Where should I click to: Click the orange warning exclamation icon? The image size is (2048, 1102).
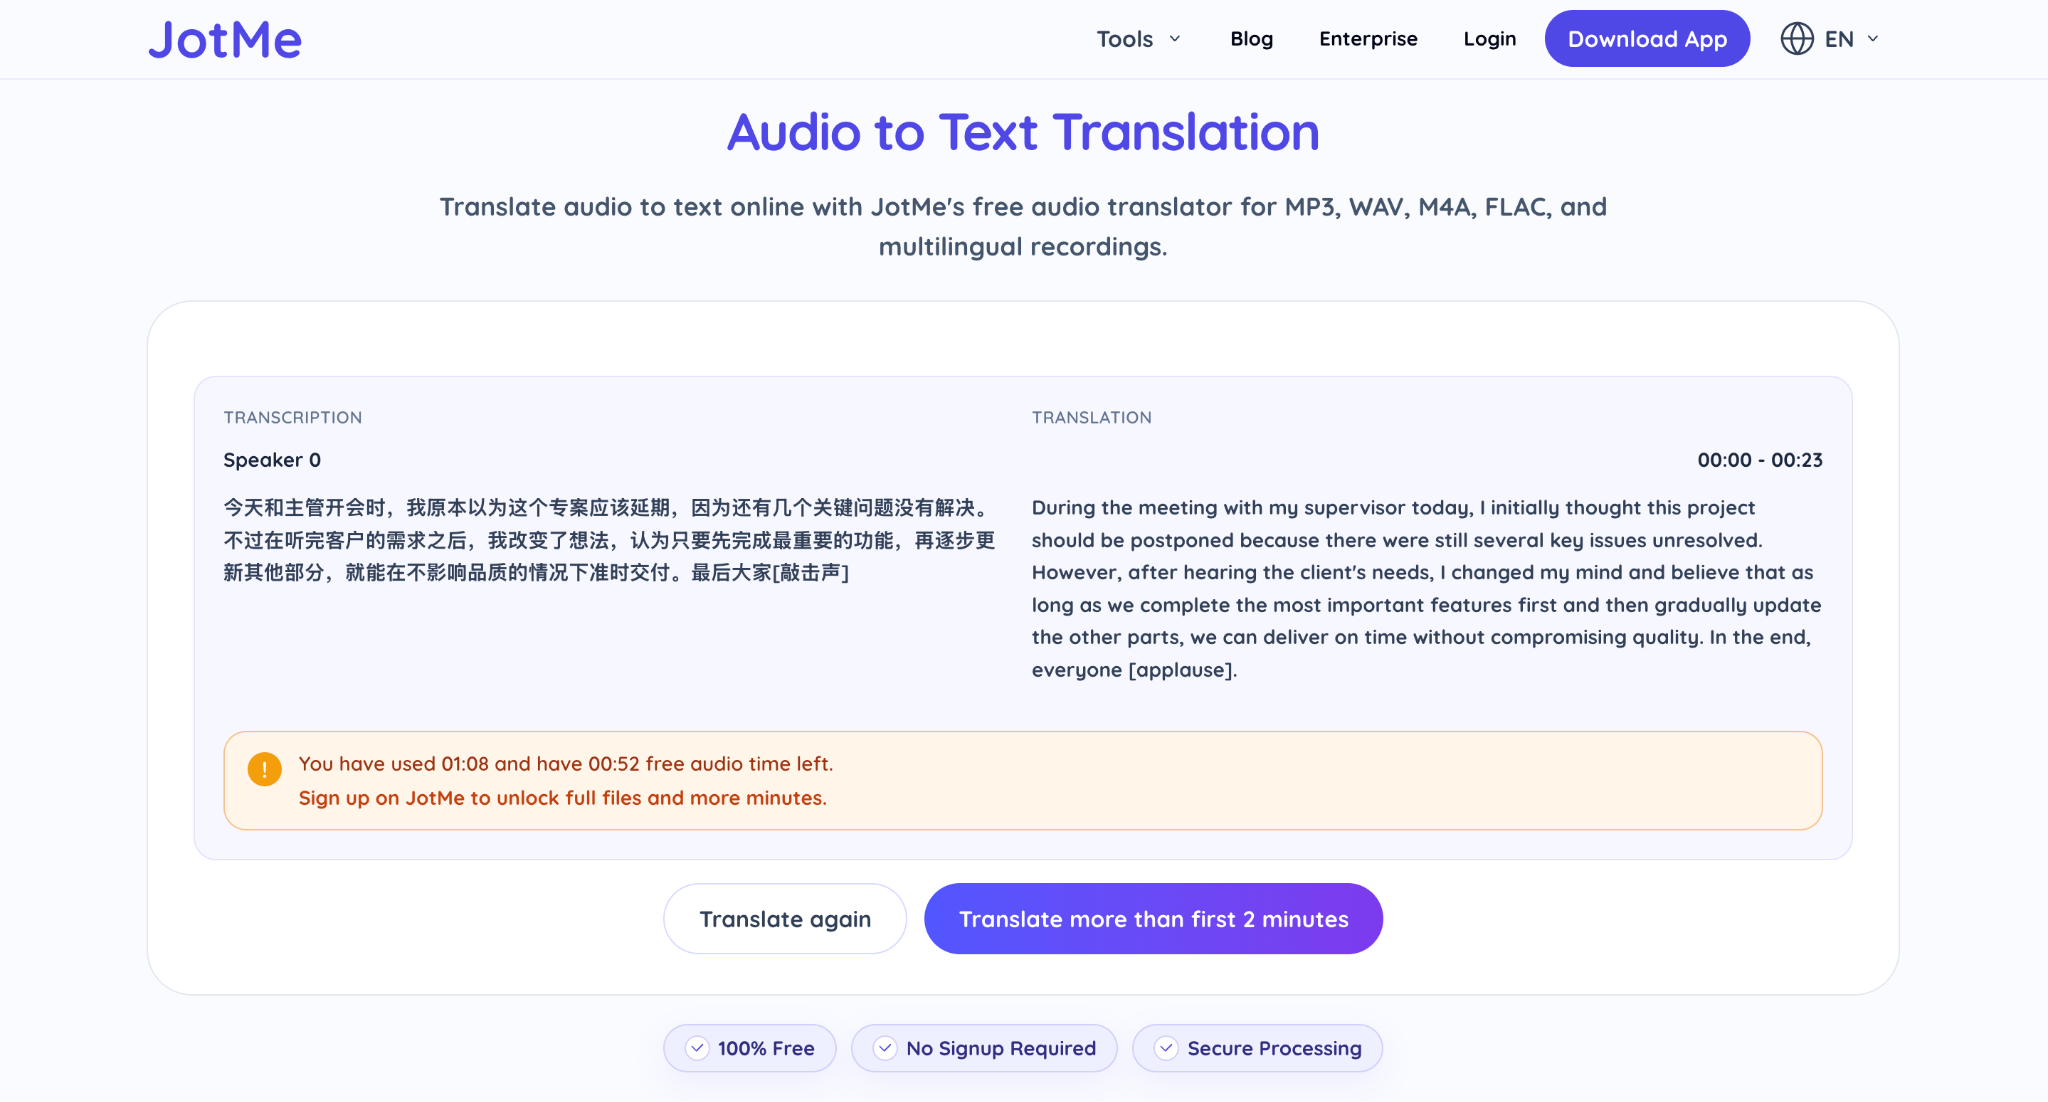click(x=265, y=769)
